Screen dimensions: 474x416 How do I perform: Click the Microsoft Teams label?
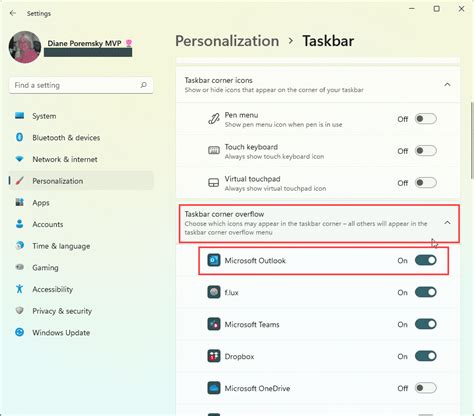[x=252, y=324]
